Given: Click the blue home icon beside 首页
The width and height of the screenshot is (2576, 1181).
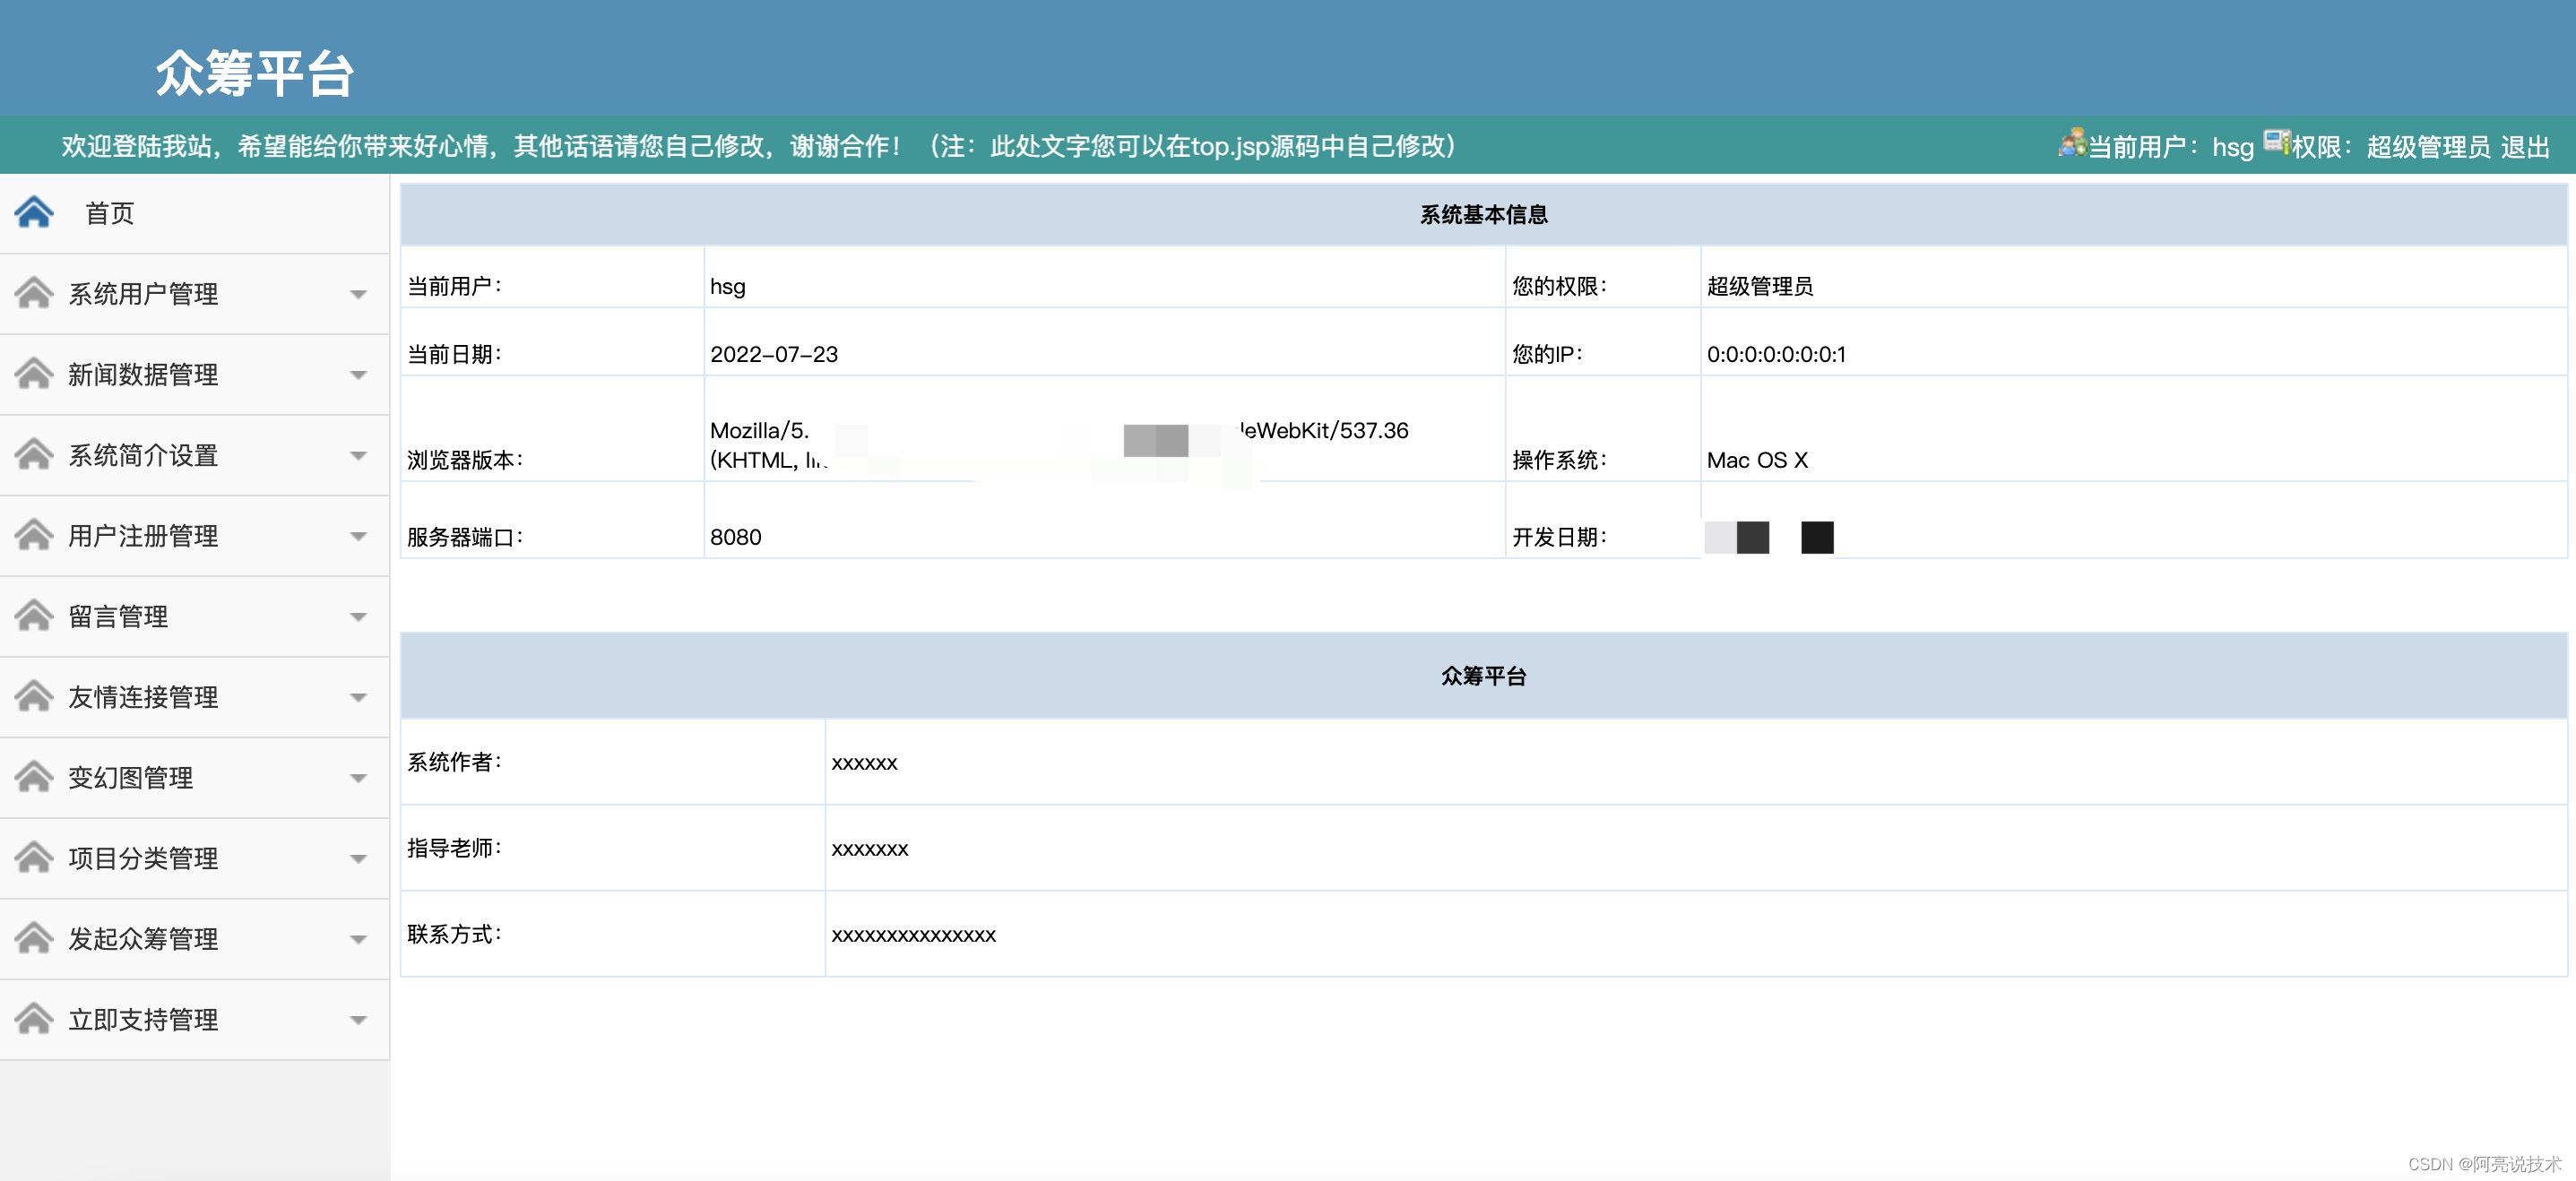Looking at the screenshot, I should click(x=34, y=212).
